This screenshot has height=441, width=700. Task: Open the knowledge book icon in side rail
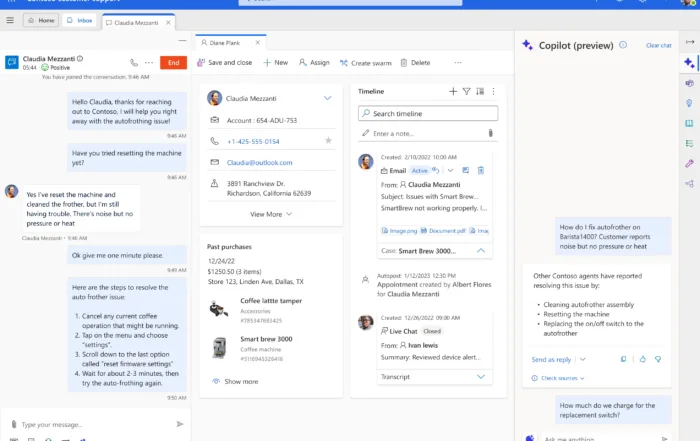pos(689,123)
